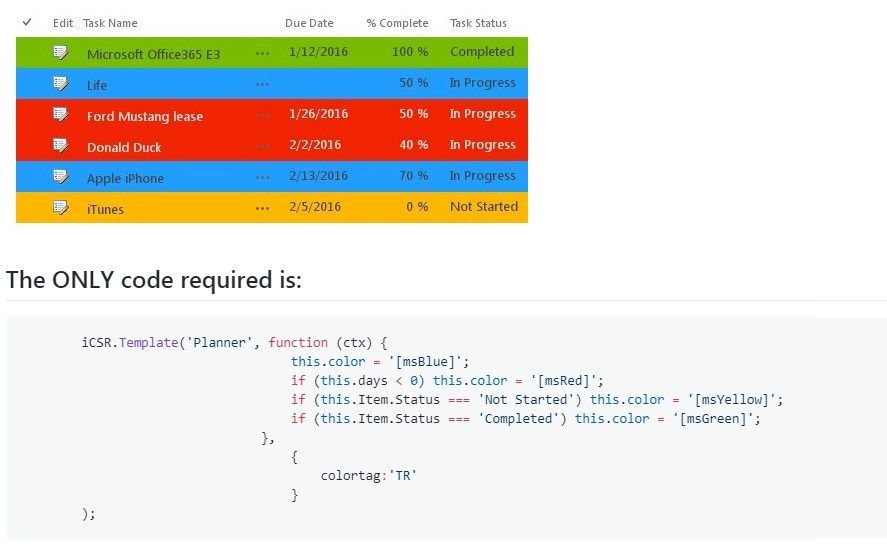The width and height of the screenshot is (887, 545).
Task: Click the 70 % complete value
Action: coord(414,176)
